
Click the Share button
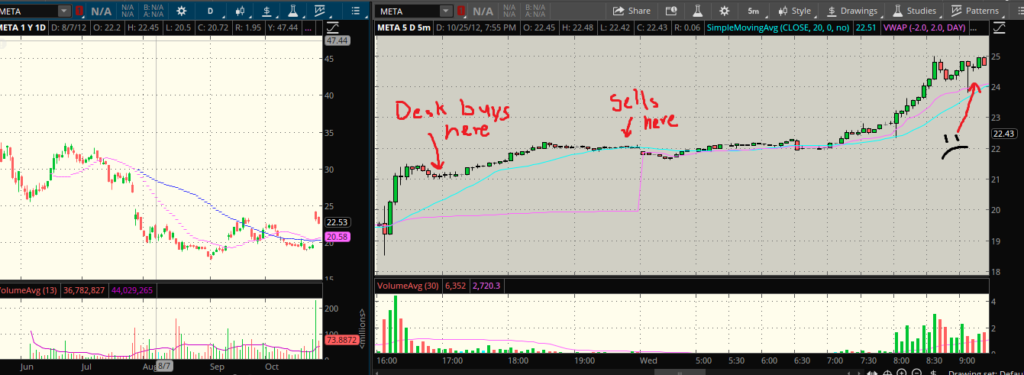[632, 10]
